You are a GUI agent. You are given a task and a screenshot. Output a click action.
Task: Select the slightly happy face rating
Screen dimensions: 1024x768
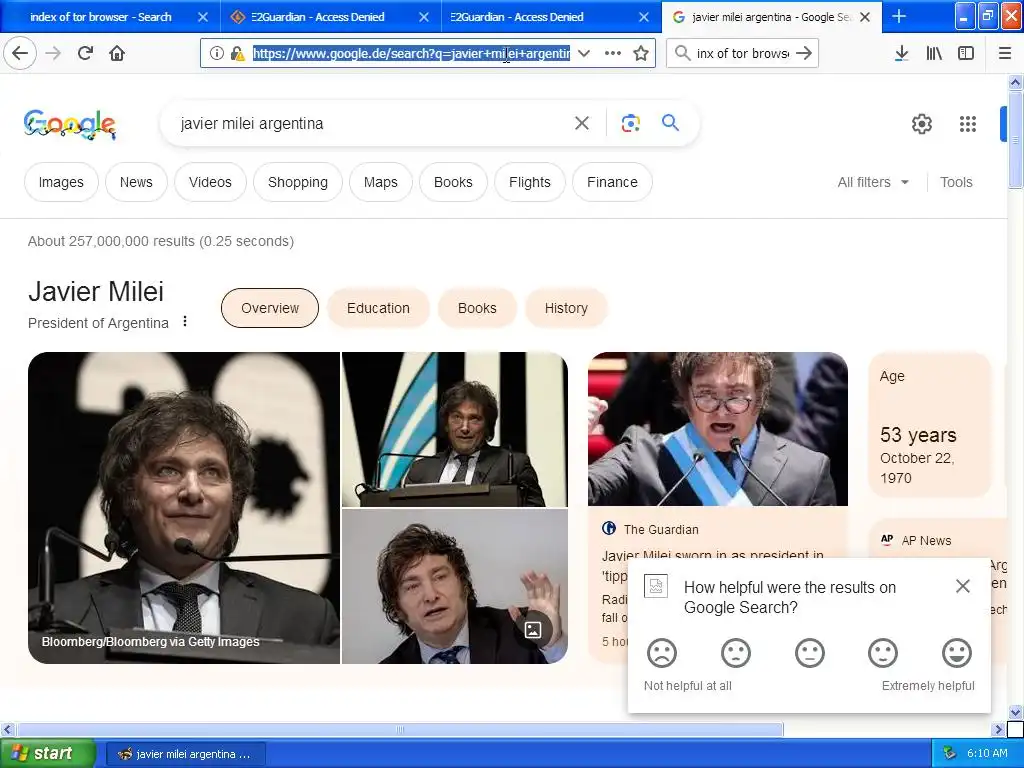883,653
